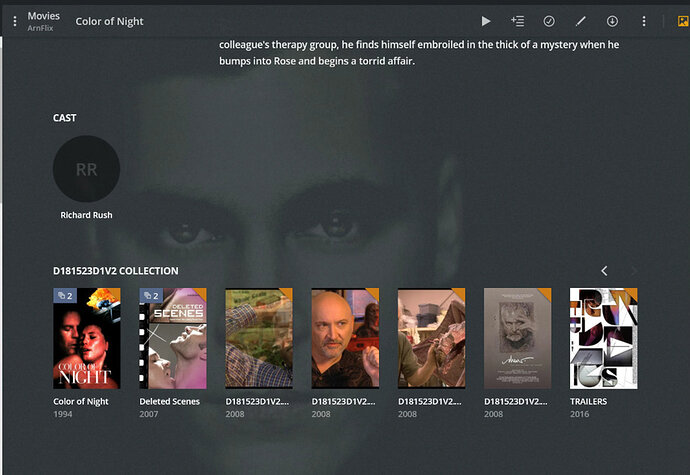
Task: Open Richard Rush cast avatar
Action: coord(86,169)
